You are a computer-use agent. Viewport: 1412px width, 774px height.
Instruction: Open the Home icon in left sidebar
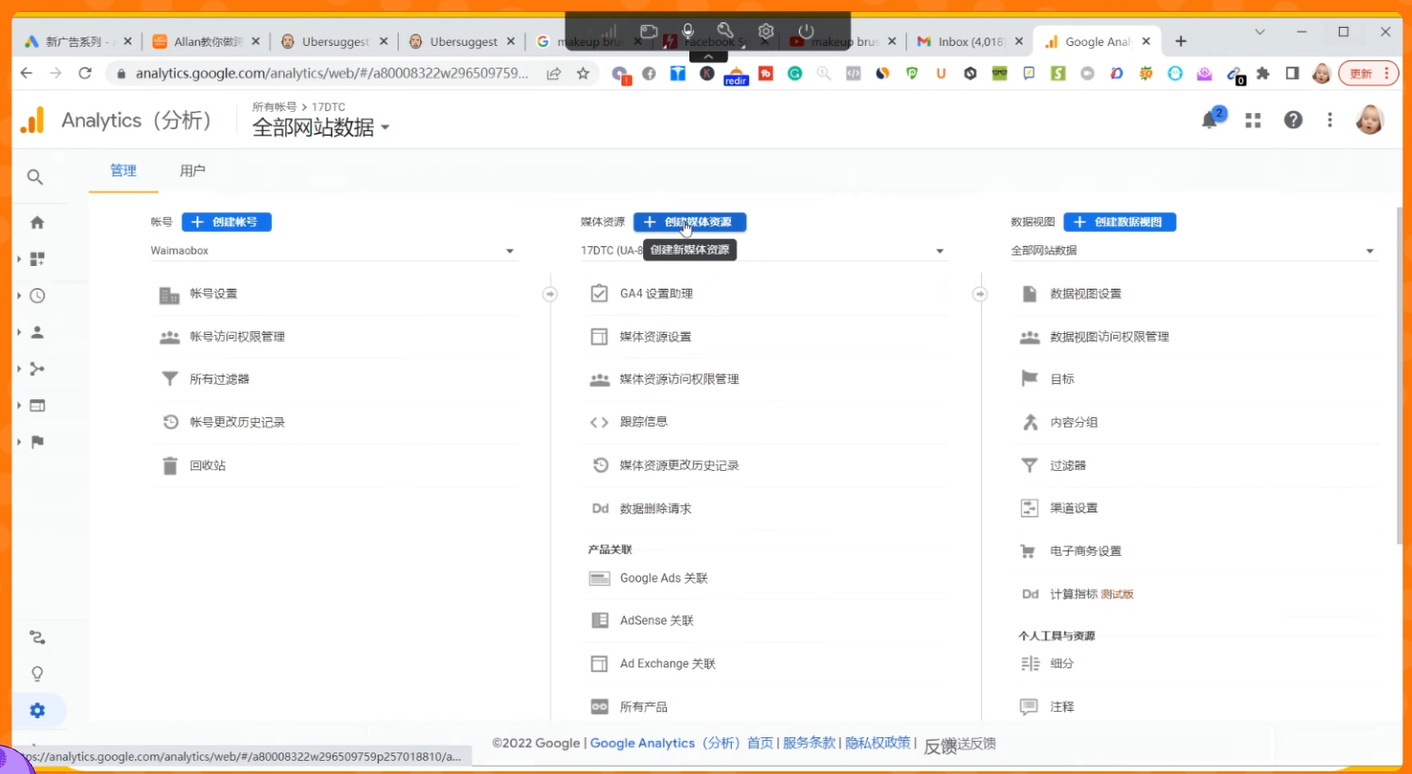[x=36, y=221]
